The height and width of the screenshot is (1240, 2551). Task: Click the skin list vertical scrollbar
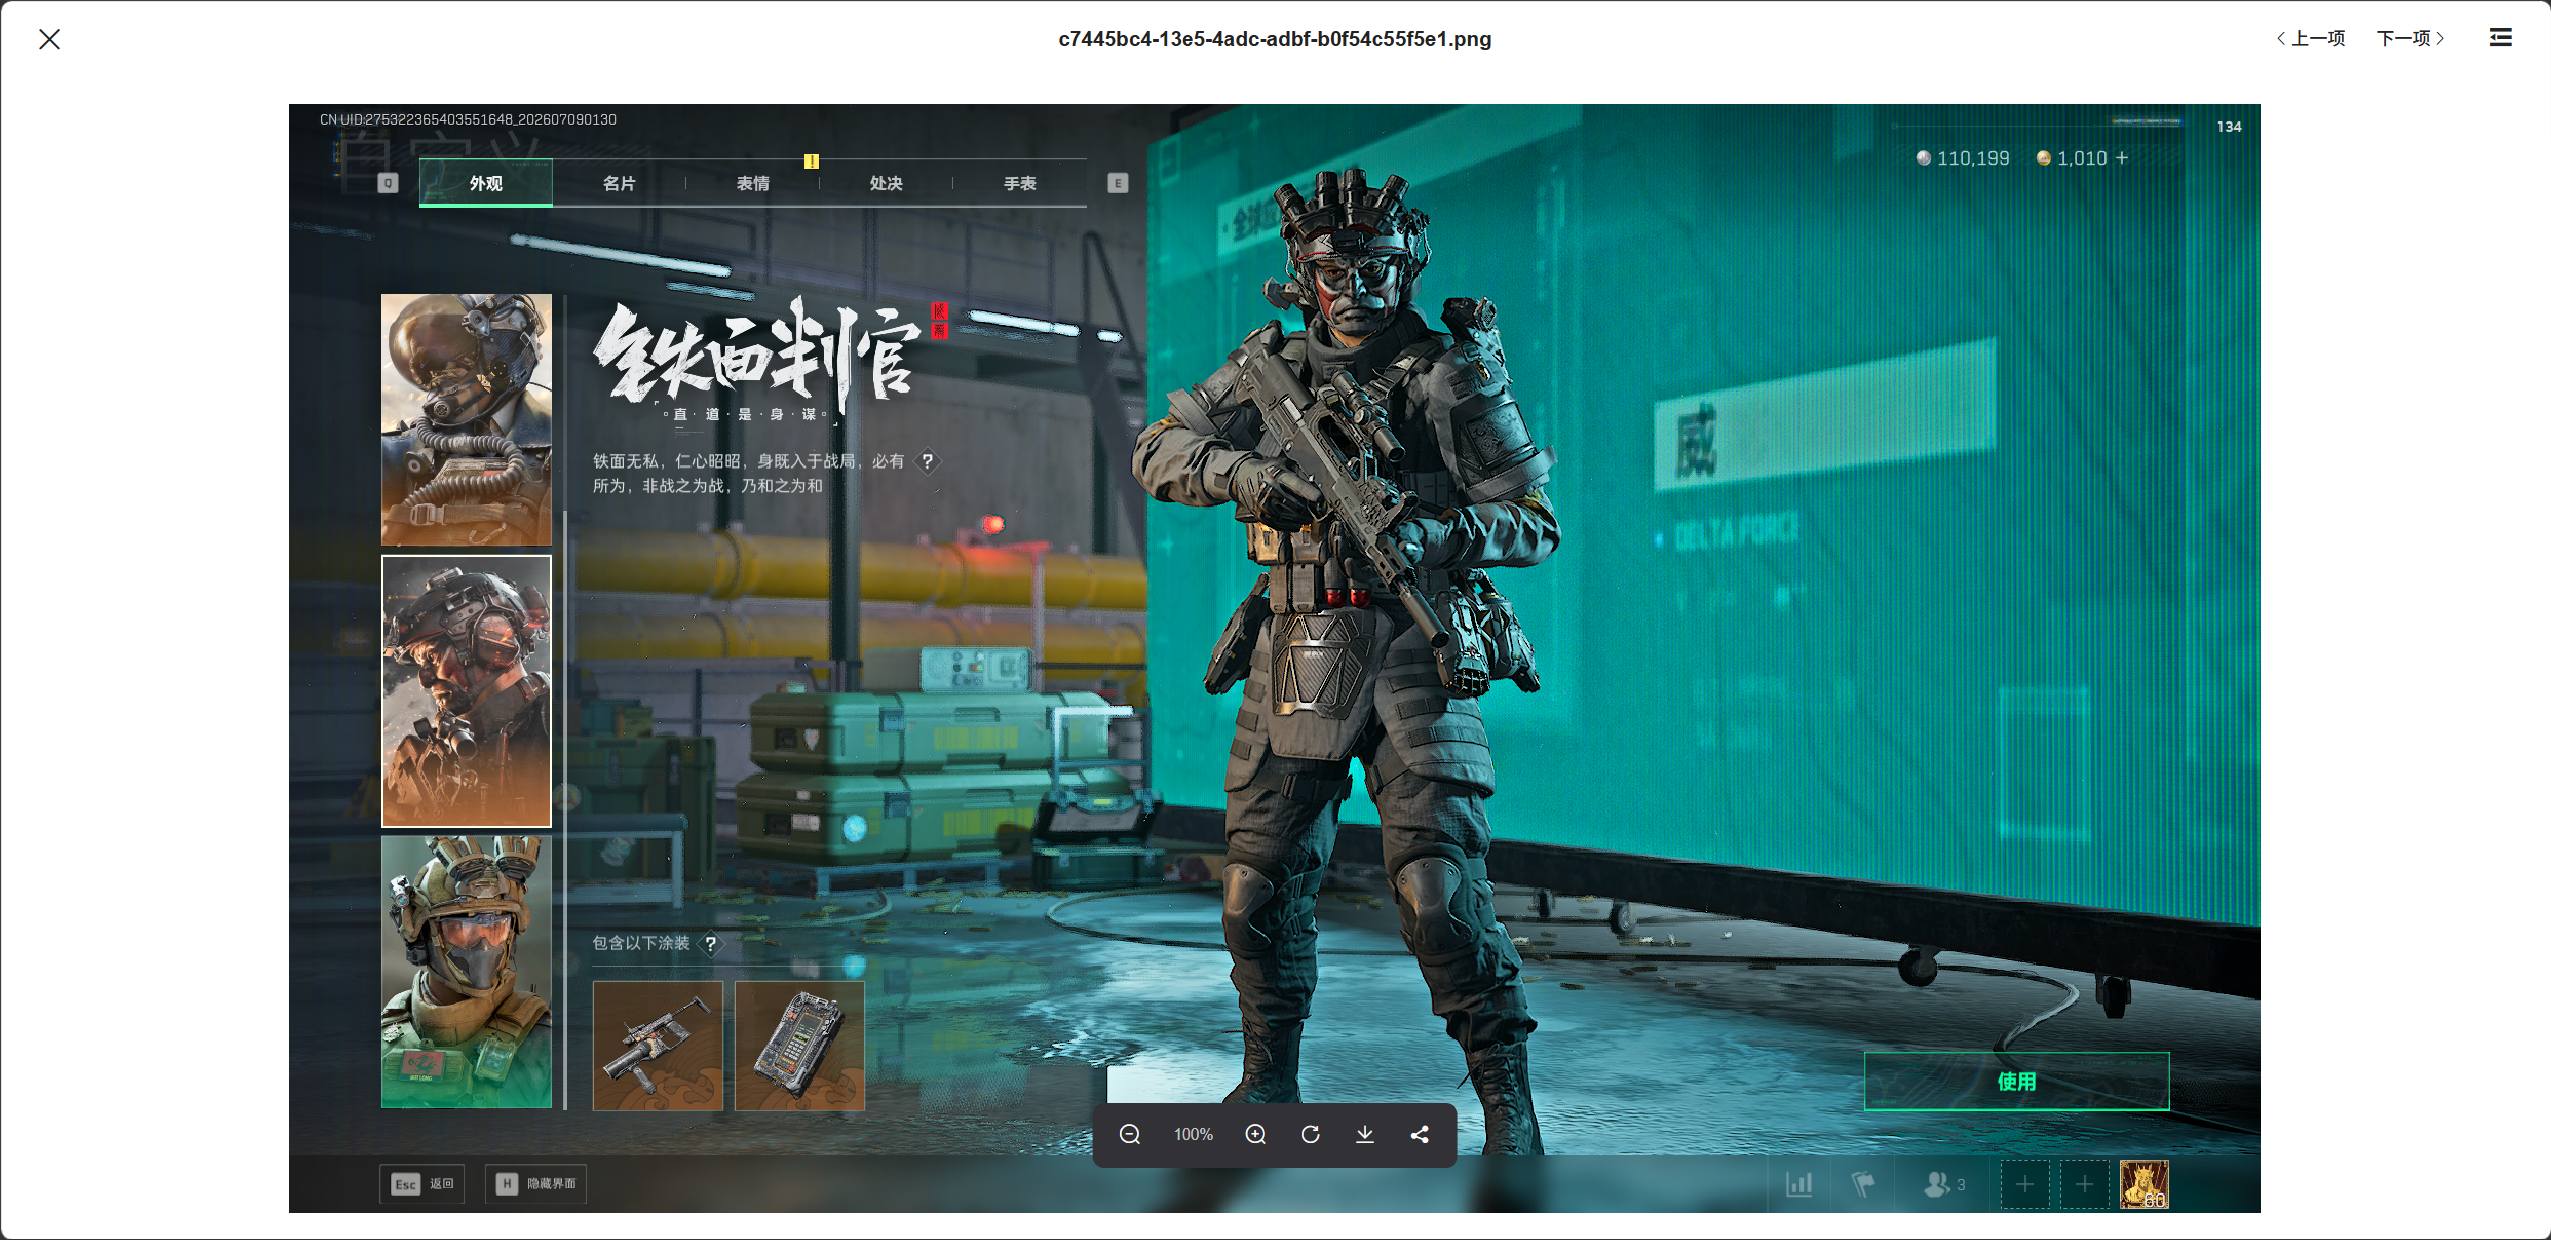[x=565, y=810]
